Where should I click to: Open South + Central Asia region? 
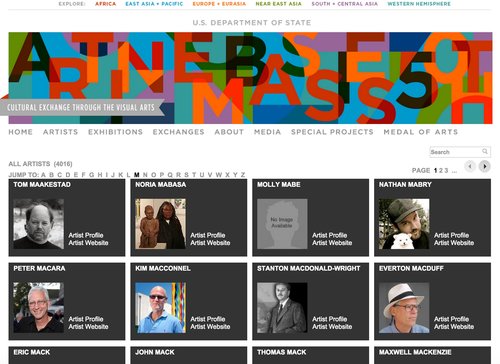[x=345, y=4]
